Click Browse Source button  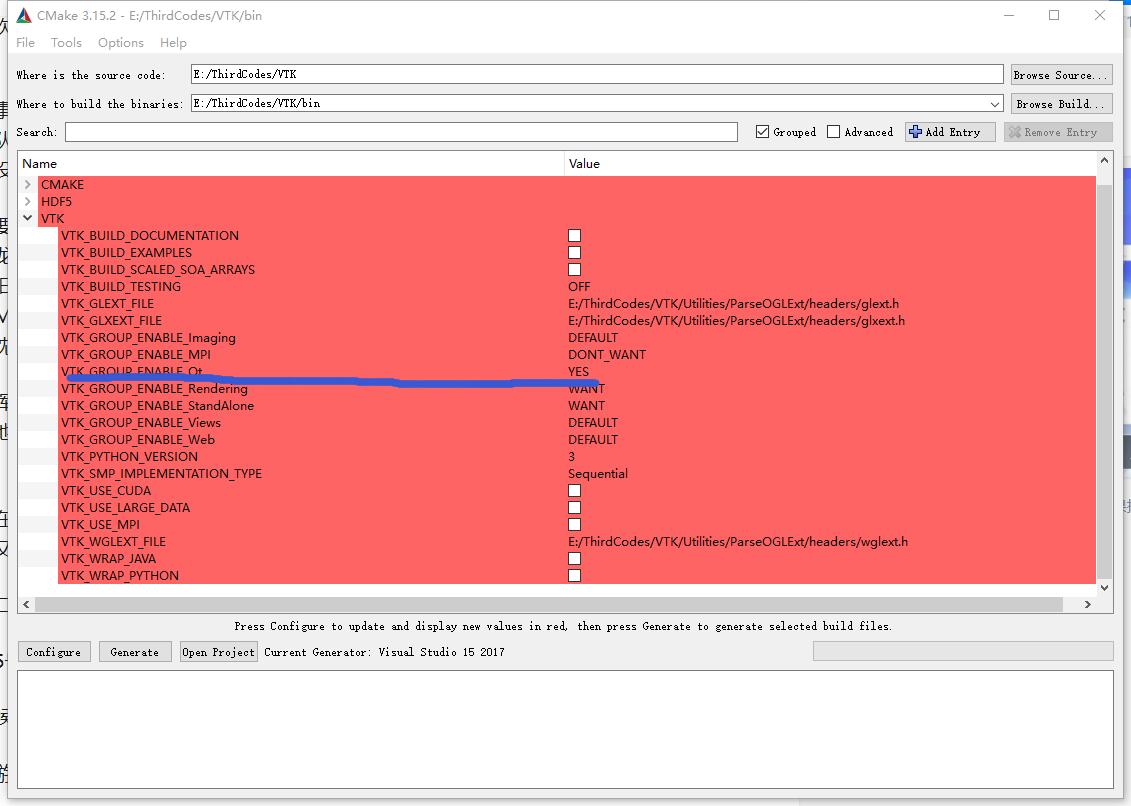coord(1061,75)
